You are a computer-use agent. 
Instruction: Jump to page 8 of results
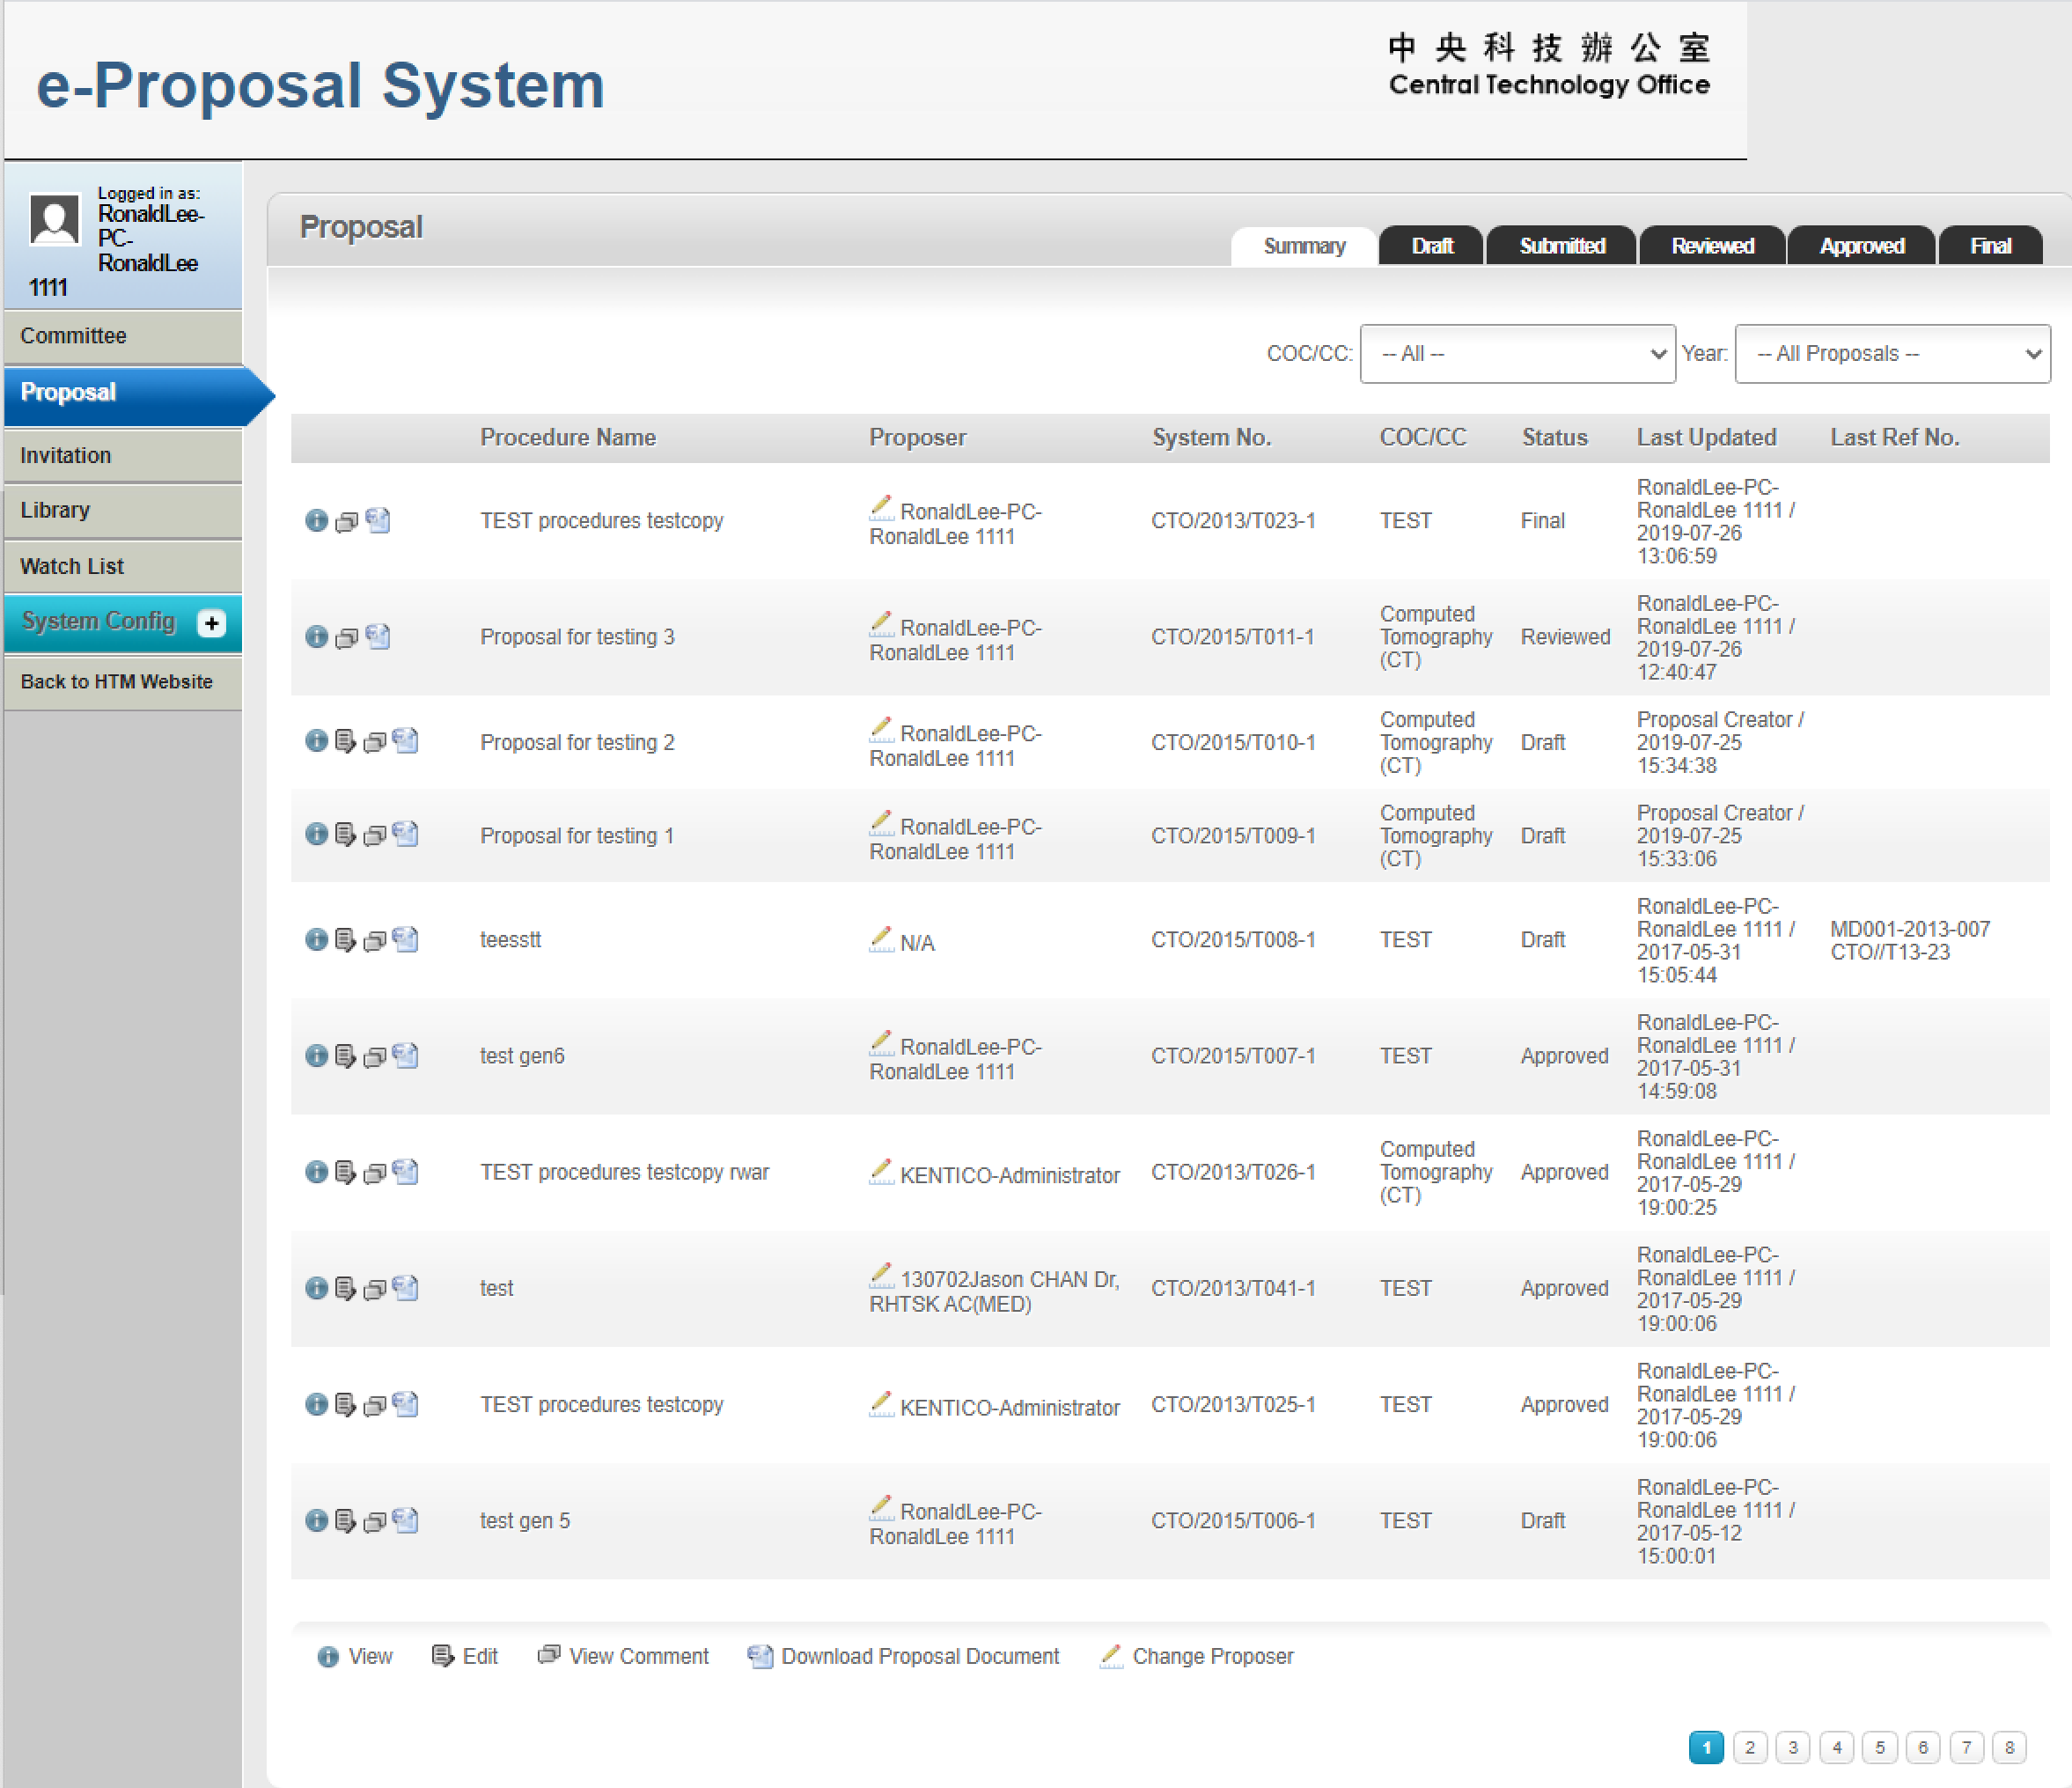tap(2009, 1747)
